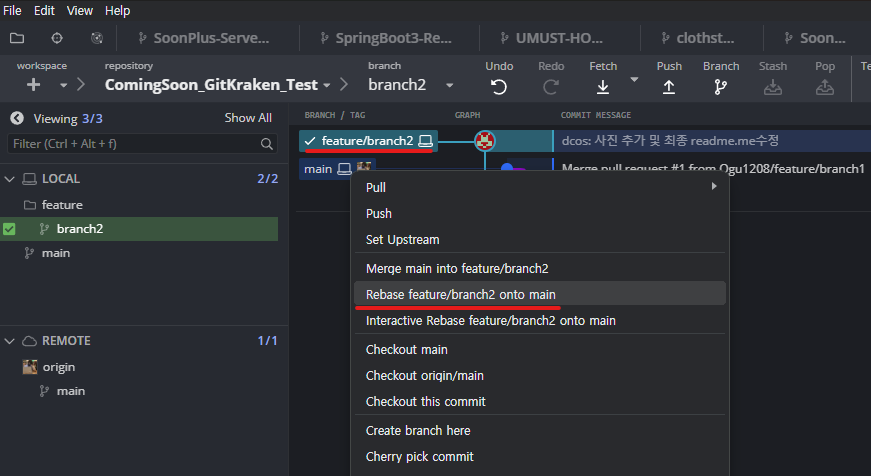Click the crosshair focus icon in tab bar

[57, 38]
